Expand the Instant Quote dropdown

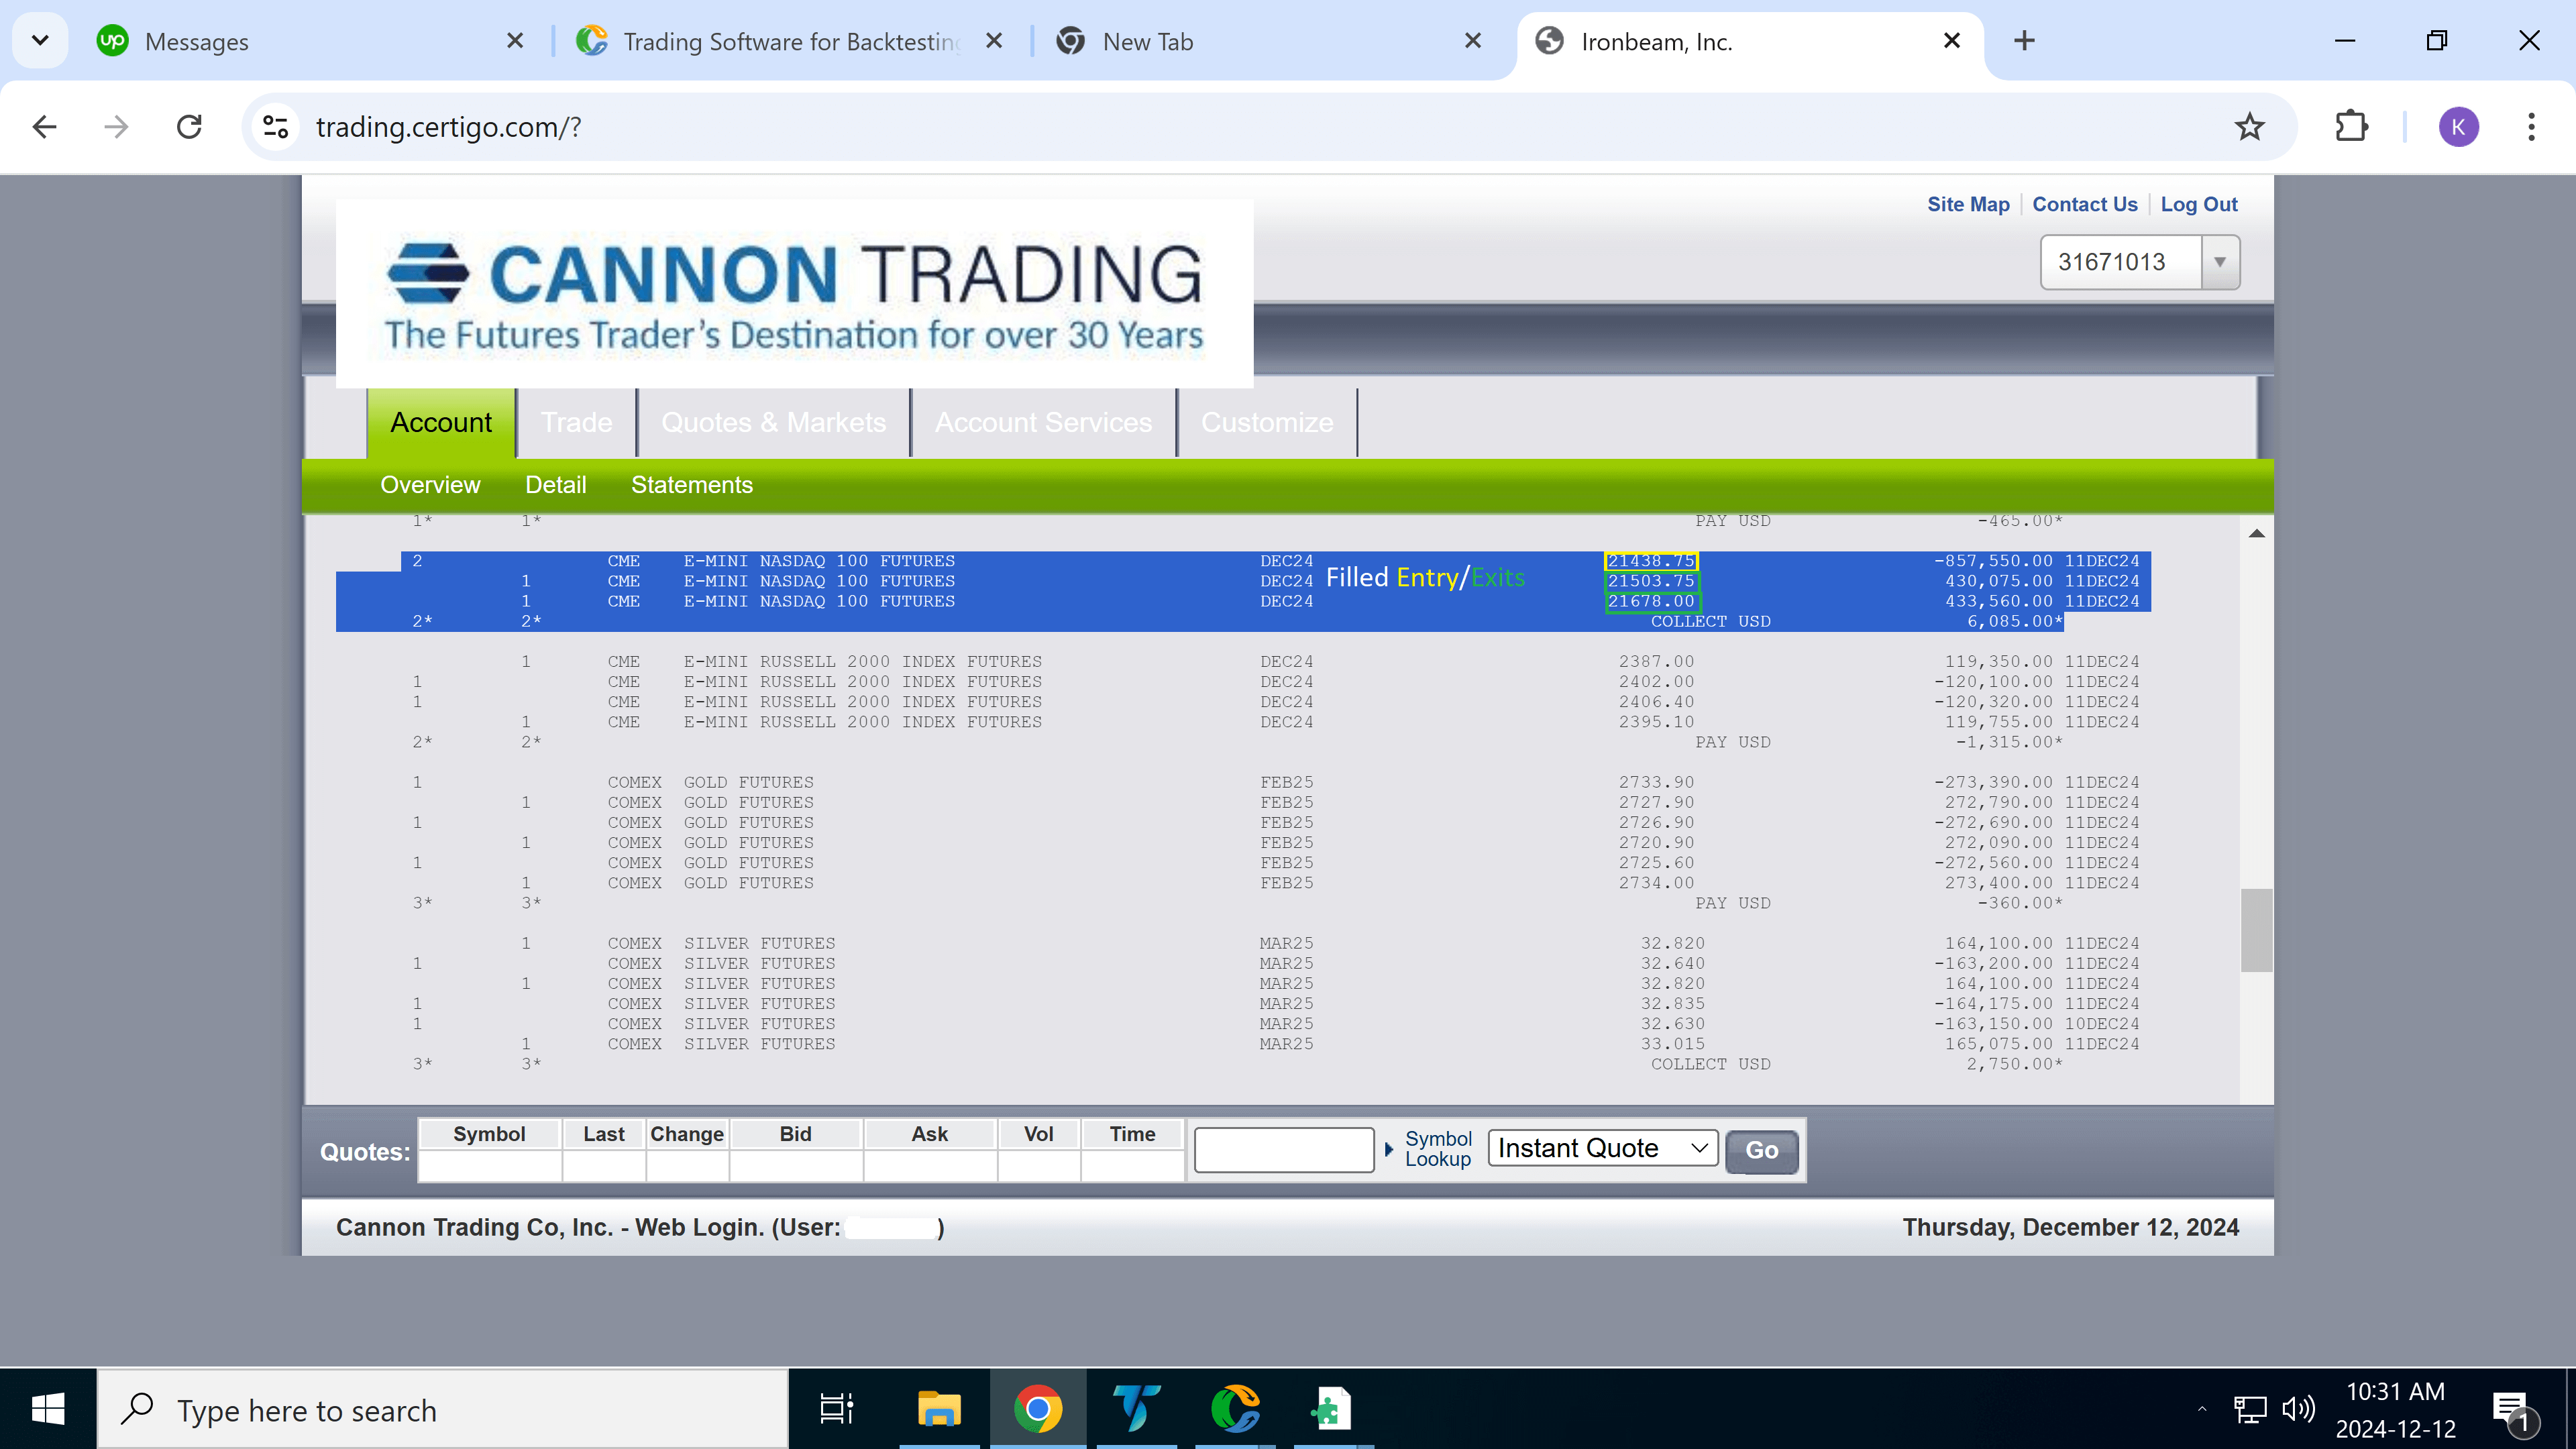click(x=1602, y=1148)
